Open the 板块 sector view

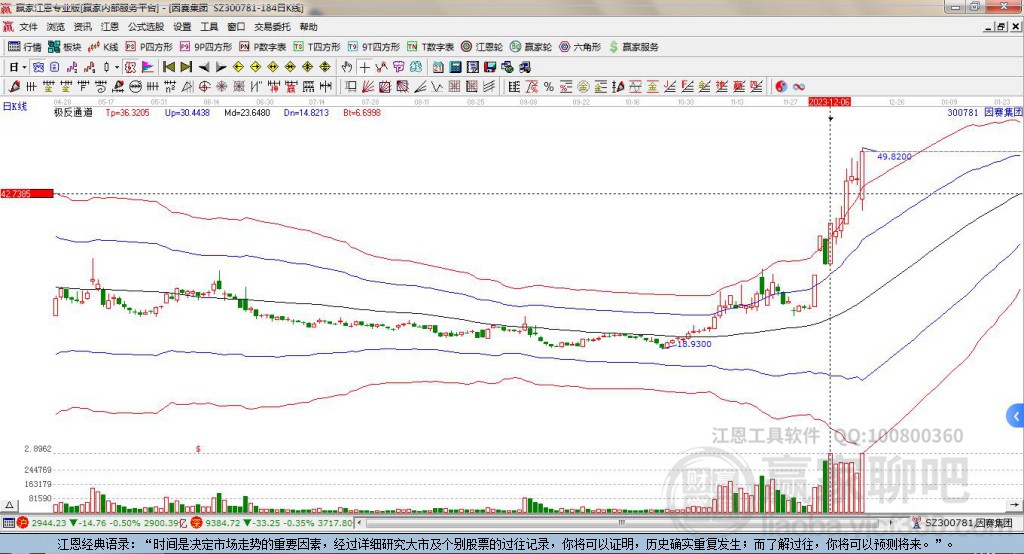(x=64, y=47)
